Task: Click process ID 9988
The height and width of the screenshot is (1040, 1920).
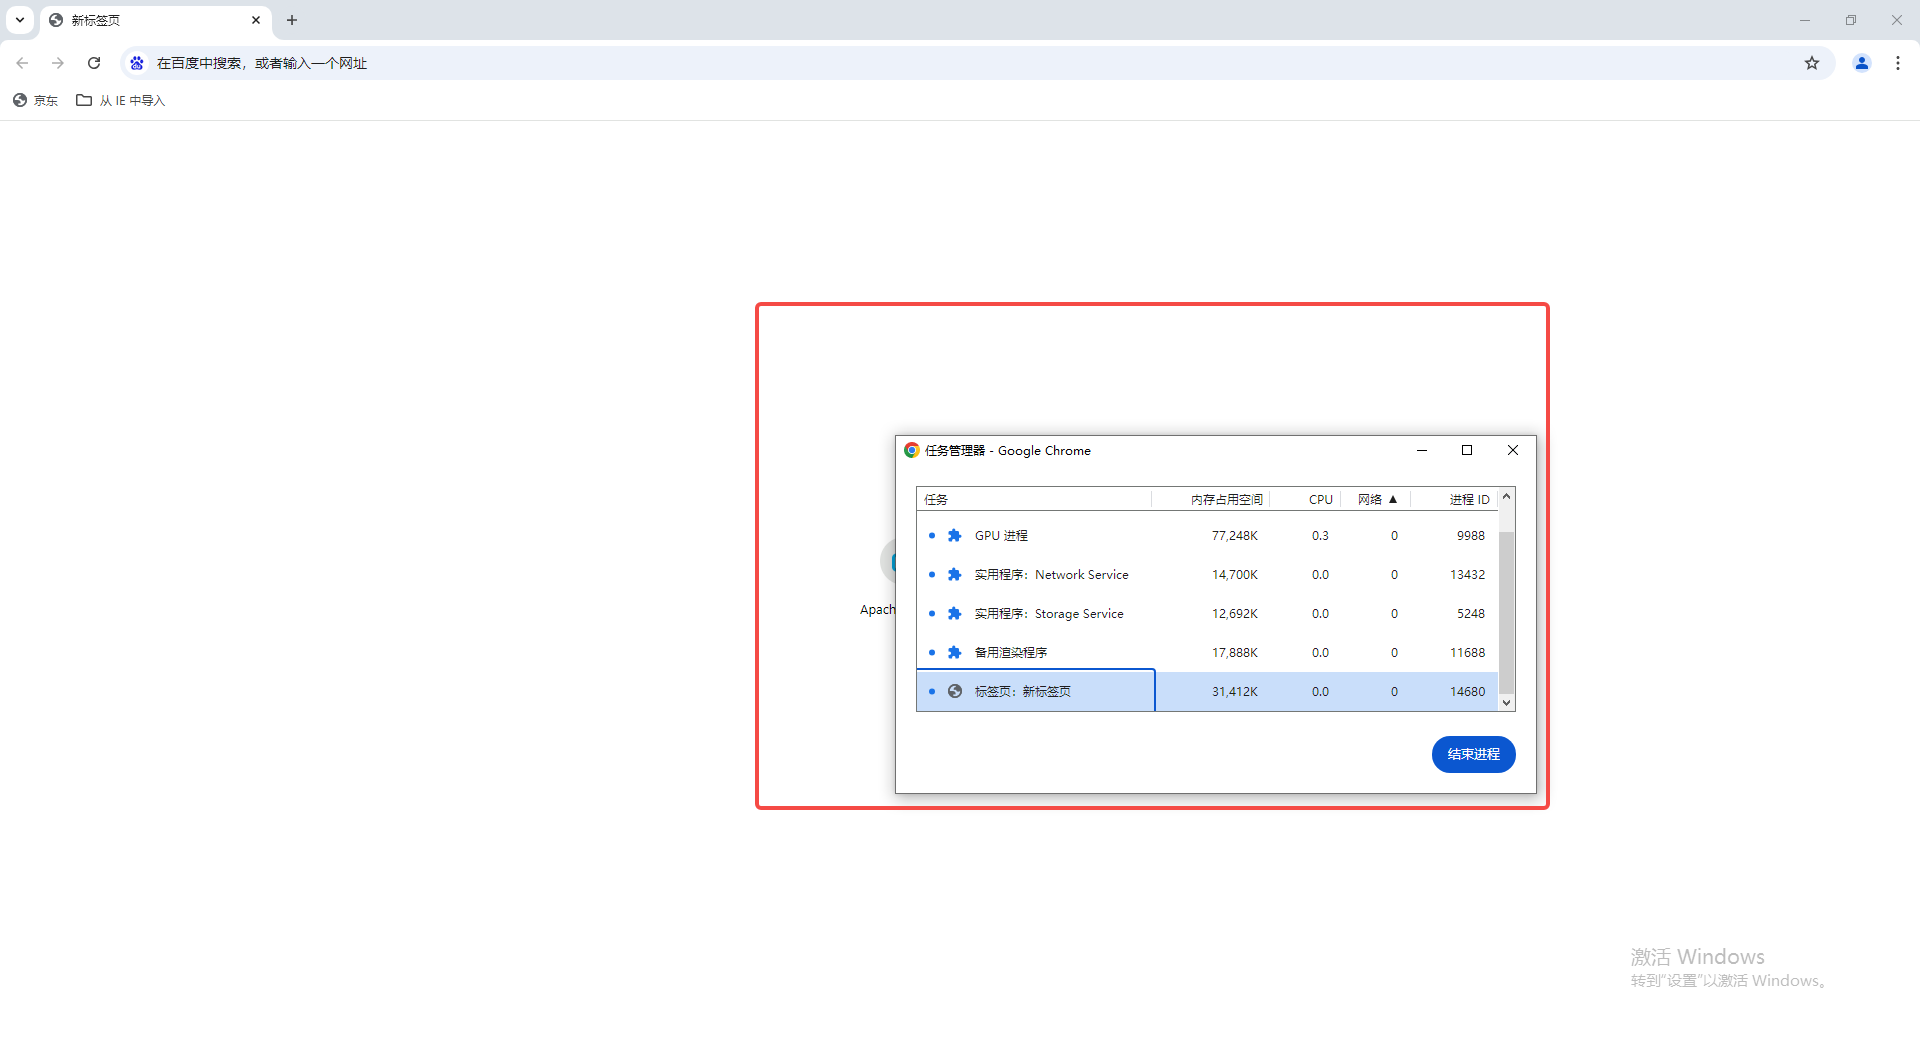Action: [1471, 536]
